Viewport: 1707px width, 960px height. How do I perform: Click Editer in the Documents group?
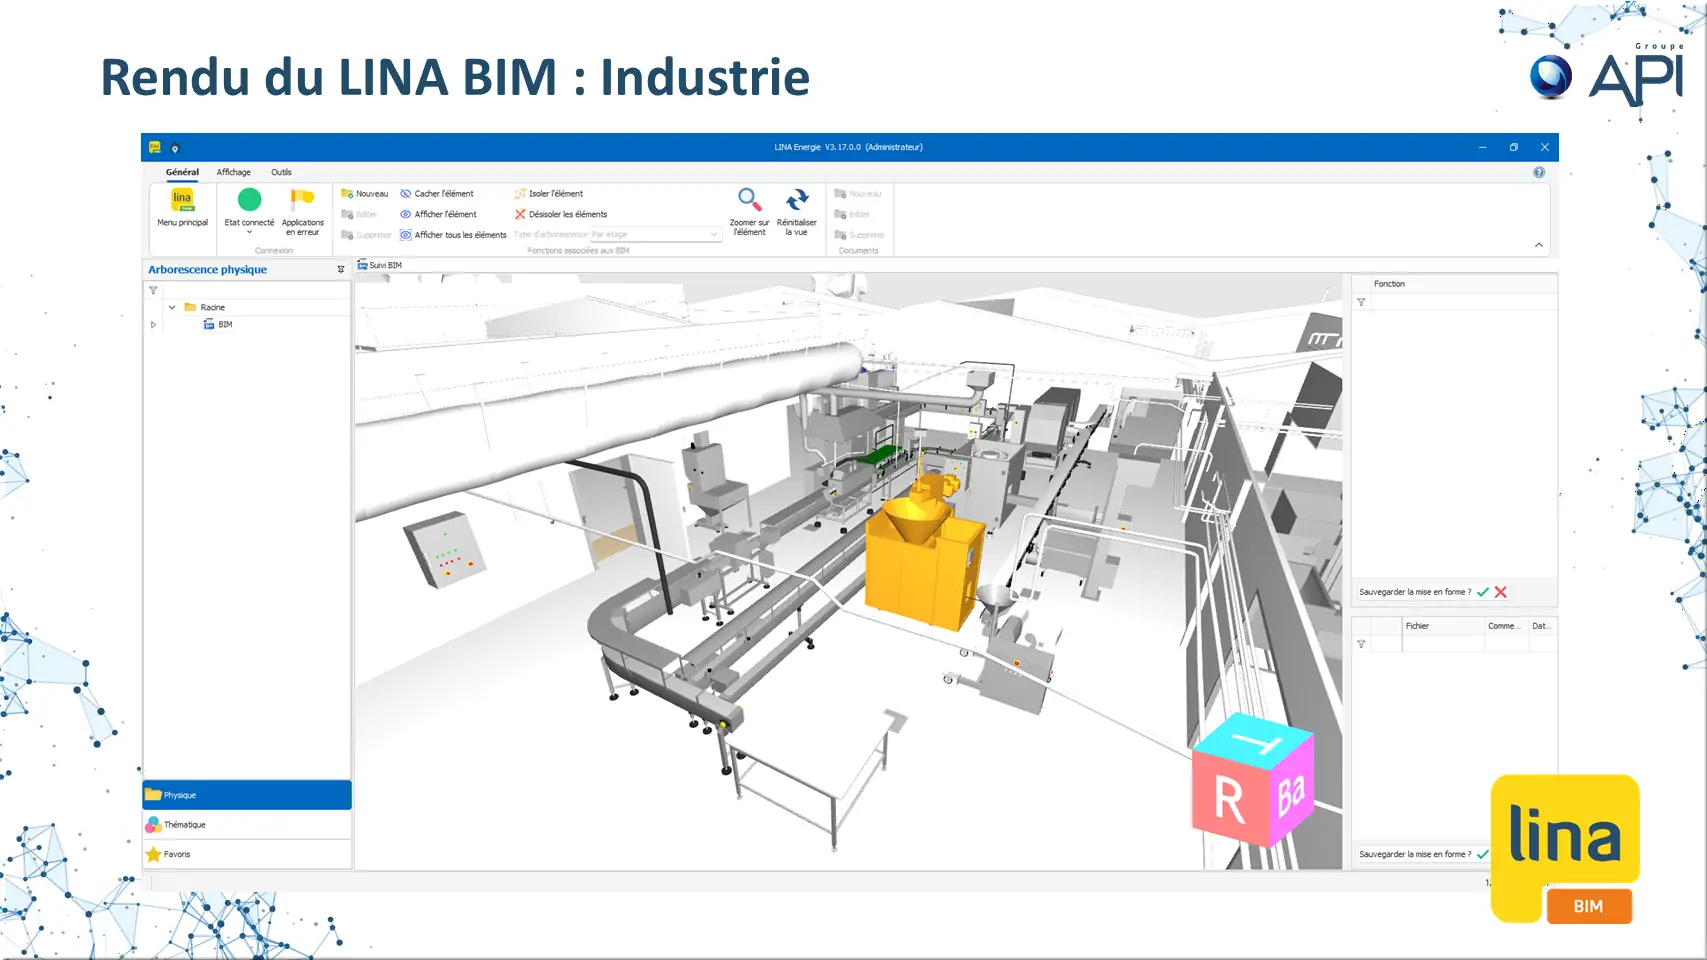853,214
